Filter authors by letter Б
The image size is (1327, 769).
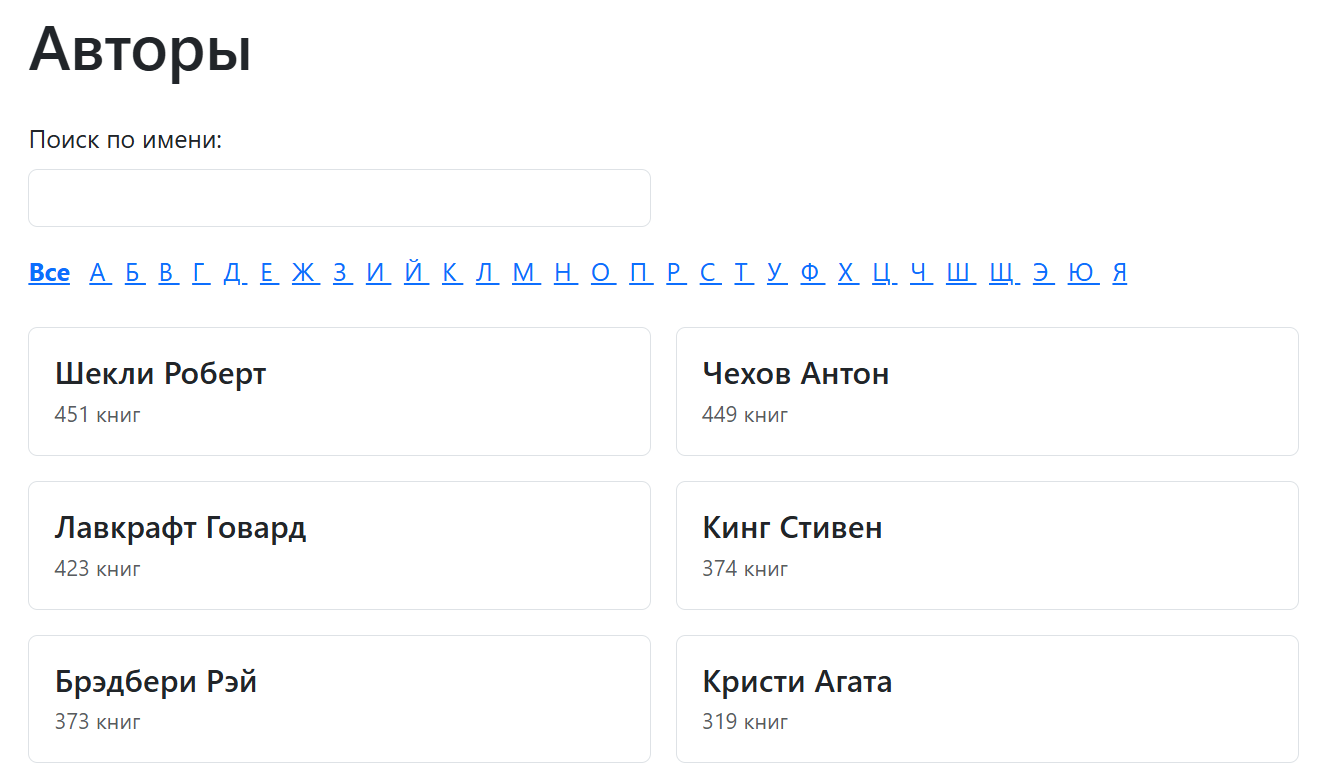pos(134,272)
